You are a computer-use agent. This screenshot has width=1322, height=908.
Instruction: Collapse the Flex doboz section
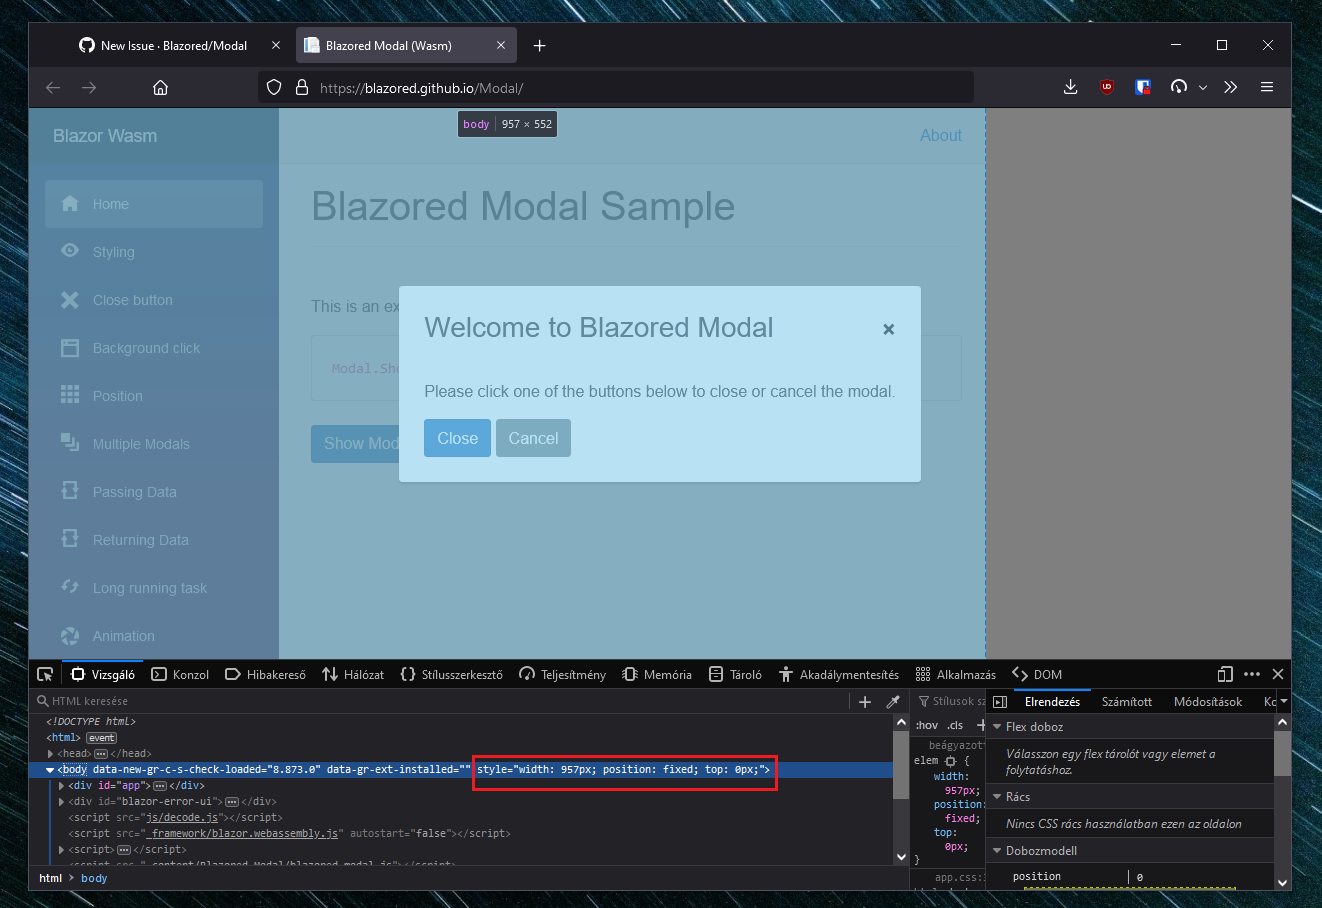point(997,727)
